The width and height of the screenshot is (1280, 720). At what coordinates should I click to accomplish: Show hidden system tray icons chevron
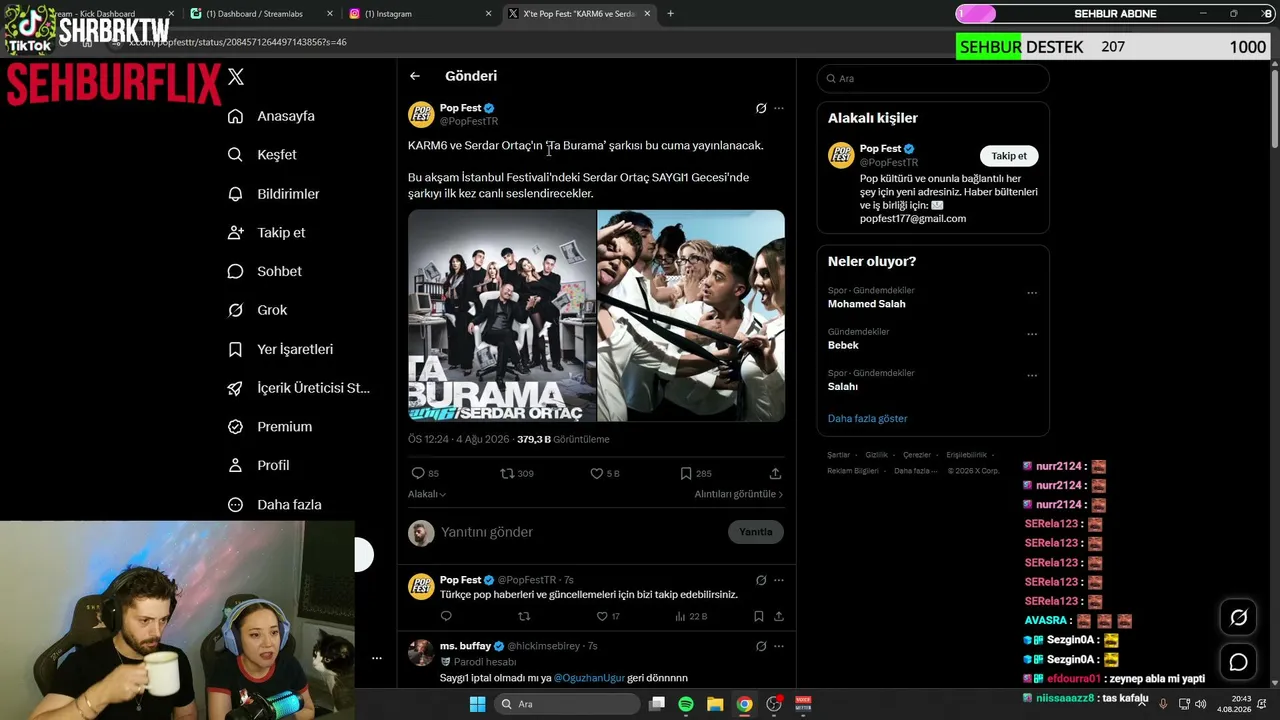(x=1142, y=704)
